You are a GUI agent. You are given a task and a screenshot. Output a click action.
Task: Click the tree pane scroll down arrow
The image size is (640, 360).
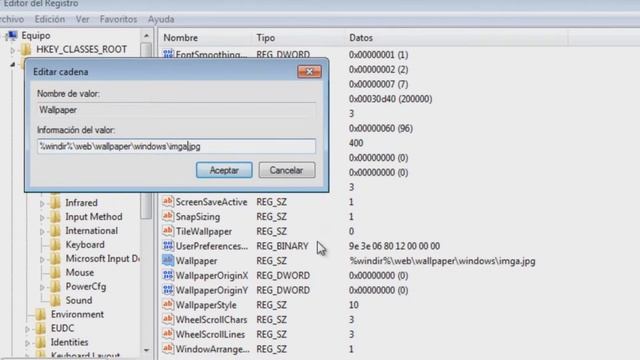(x=146, y=350)
